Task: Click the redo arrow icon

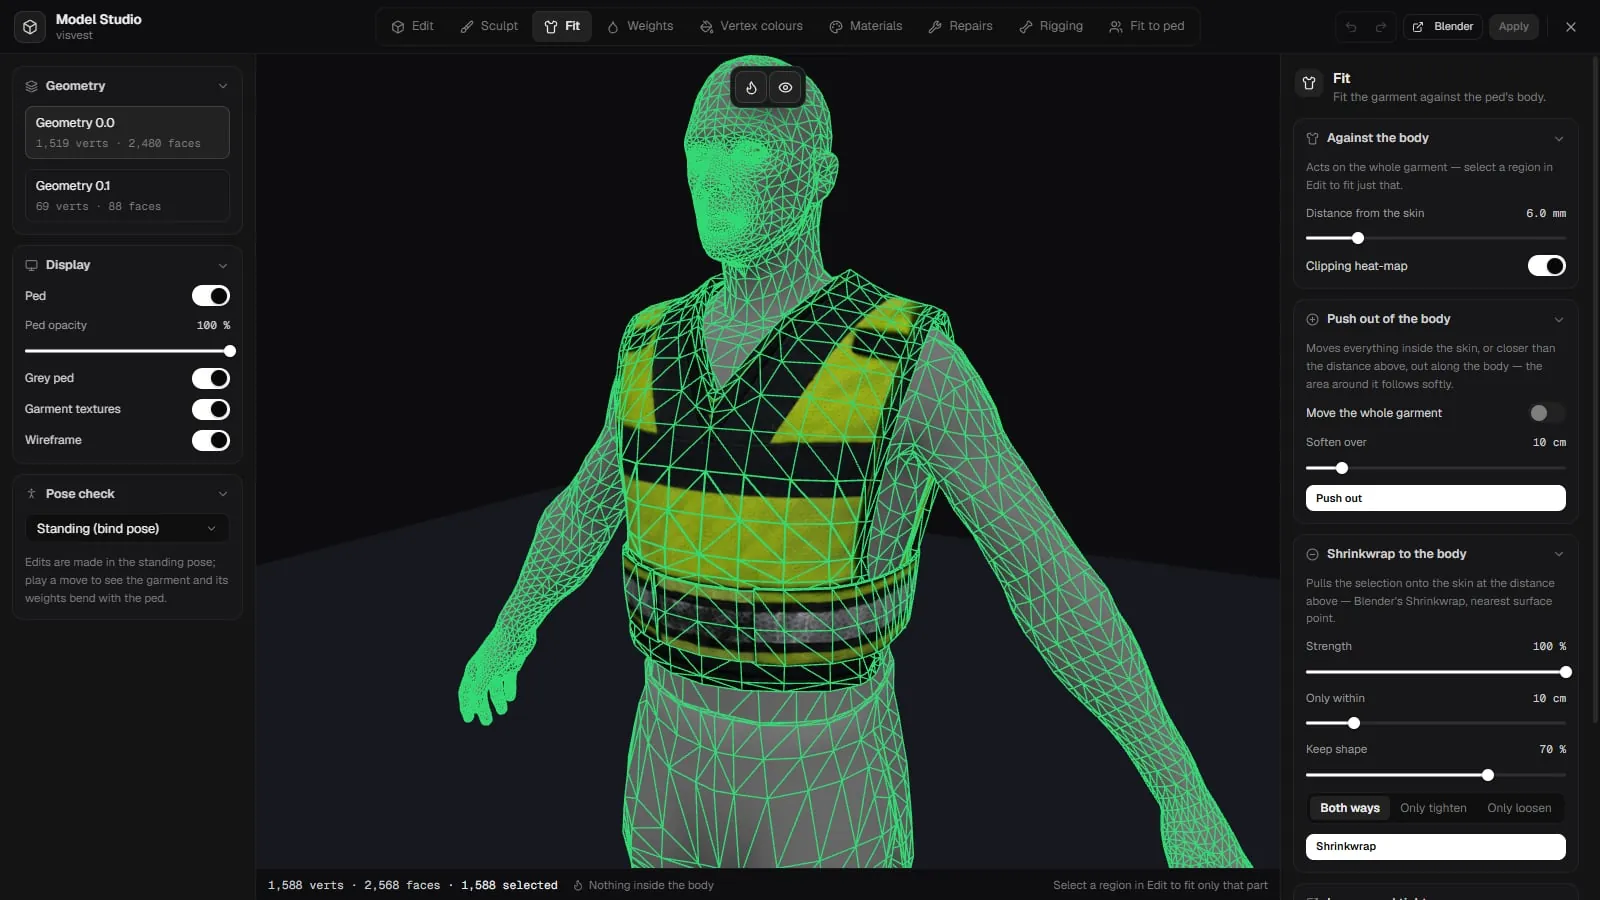Action: coord(1381,27)
